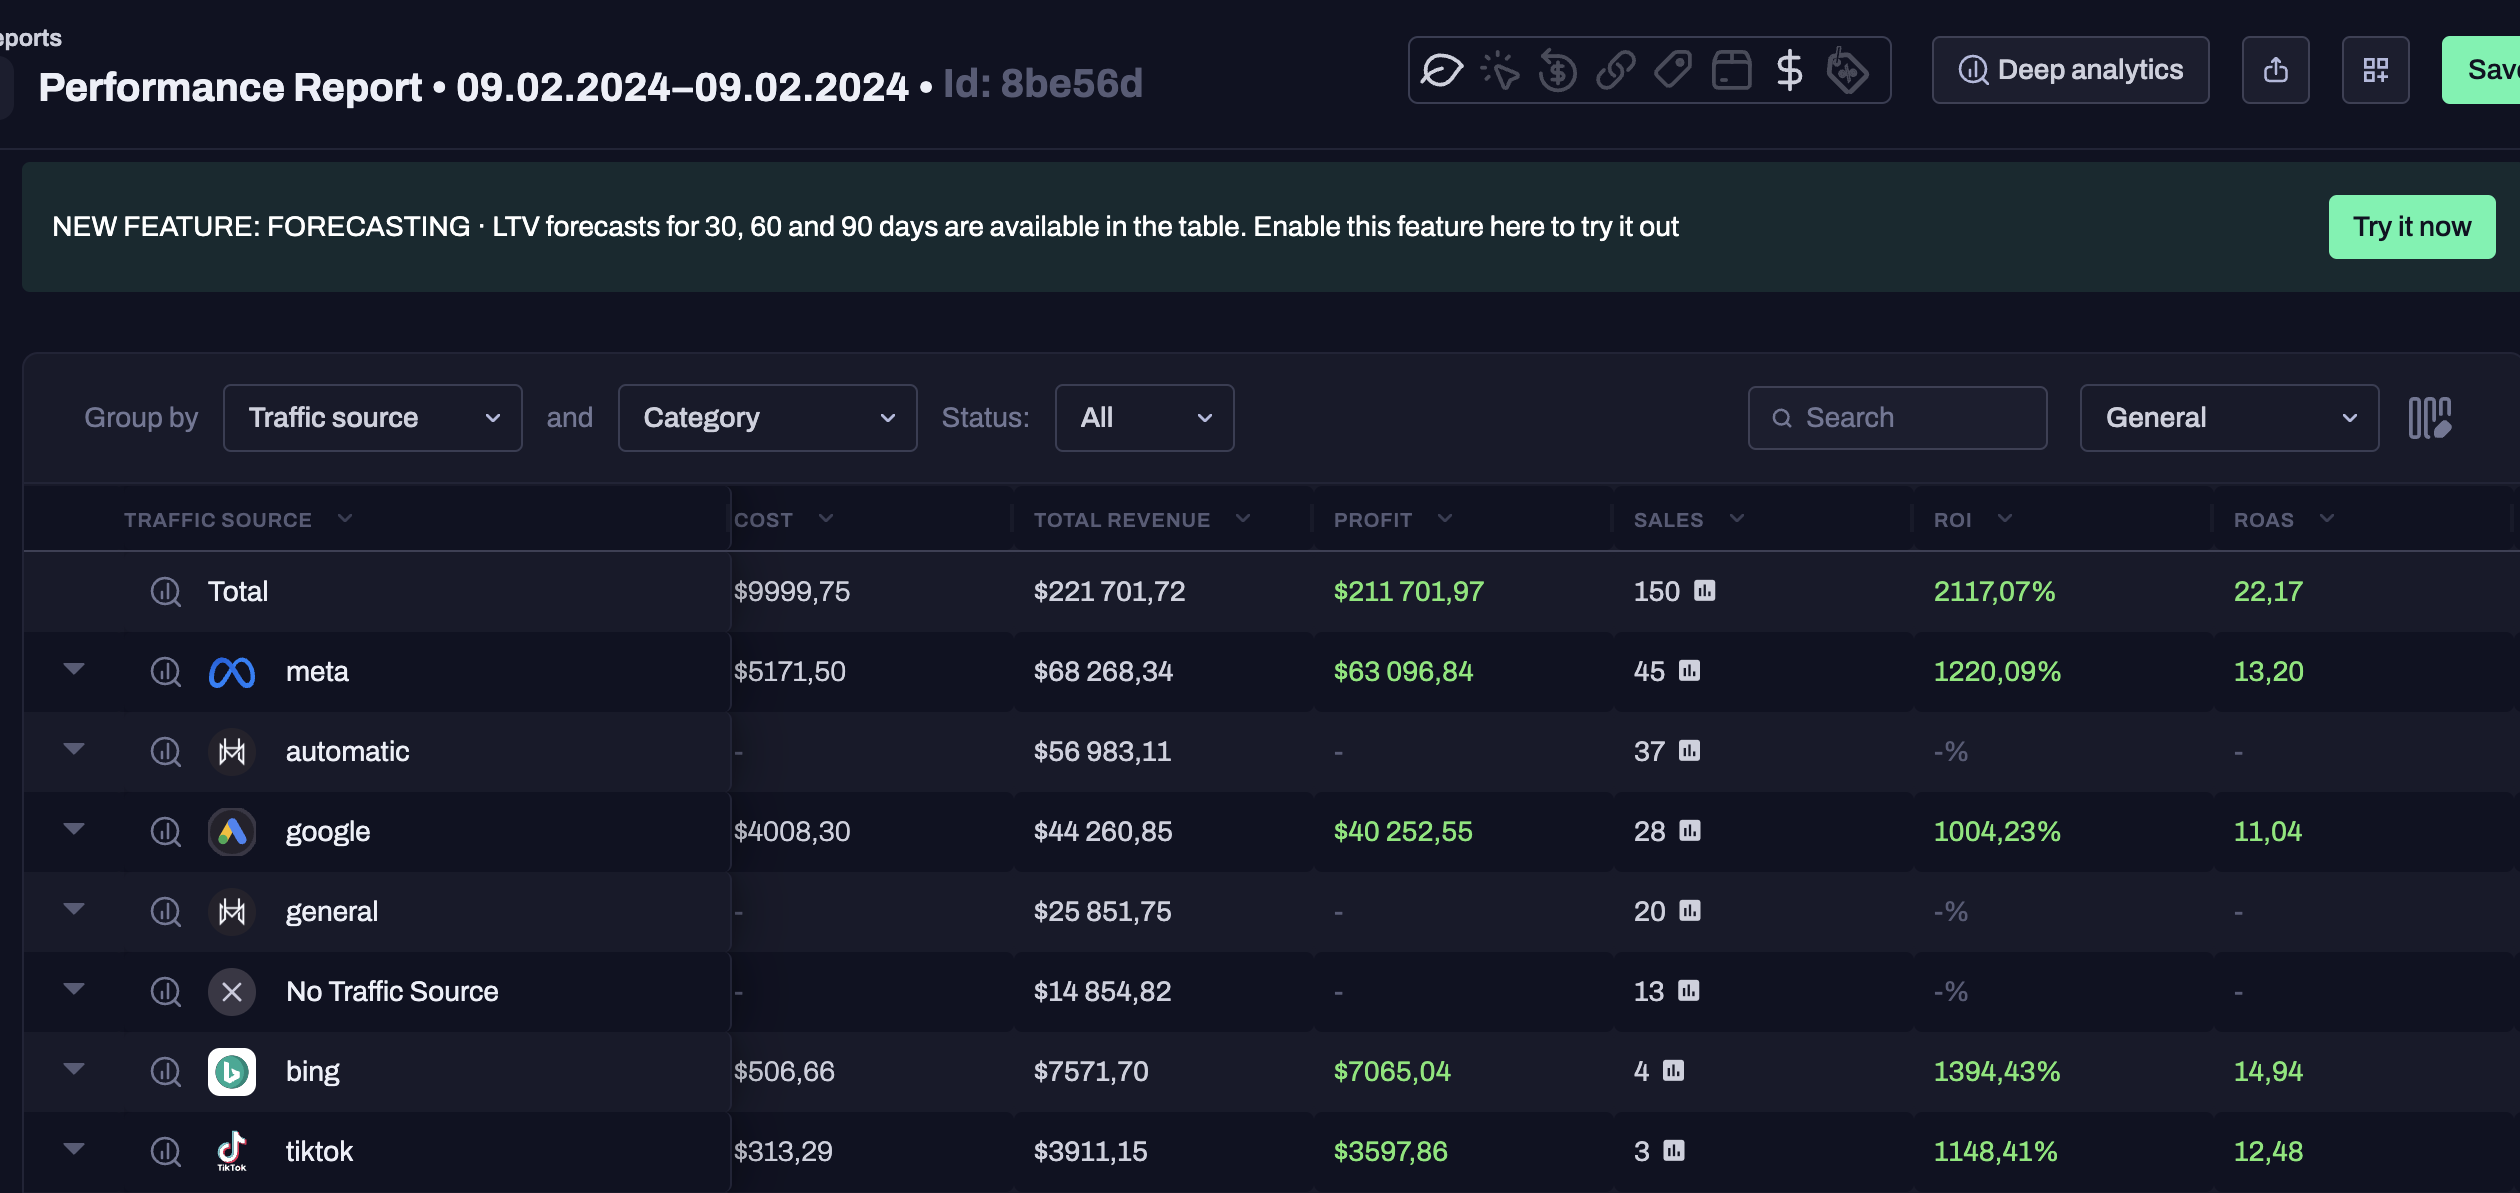The width and height of the screenshot is (2520, 1193).
Task: Toggle the sales chart icon in the Total row
Action: (1705, 591)
